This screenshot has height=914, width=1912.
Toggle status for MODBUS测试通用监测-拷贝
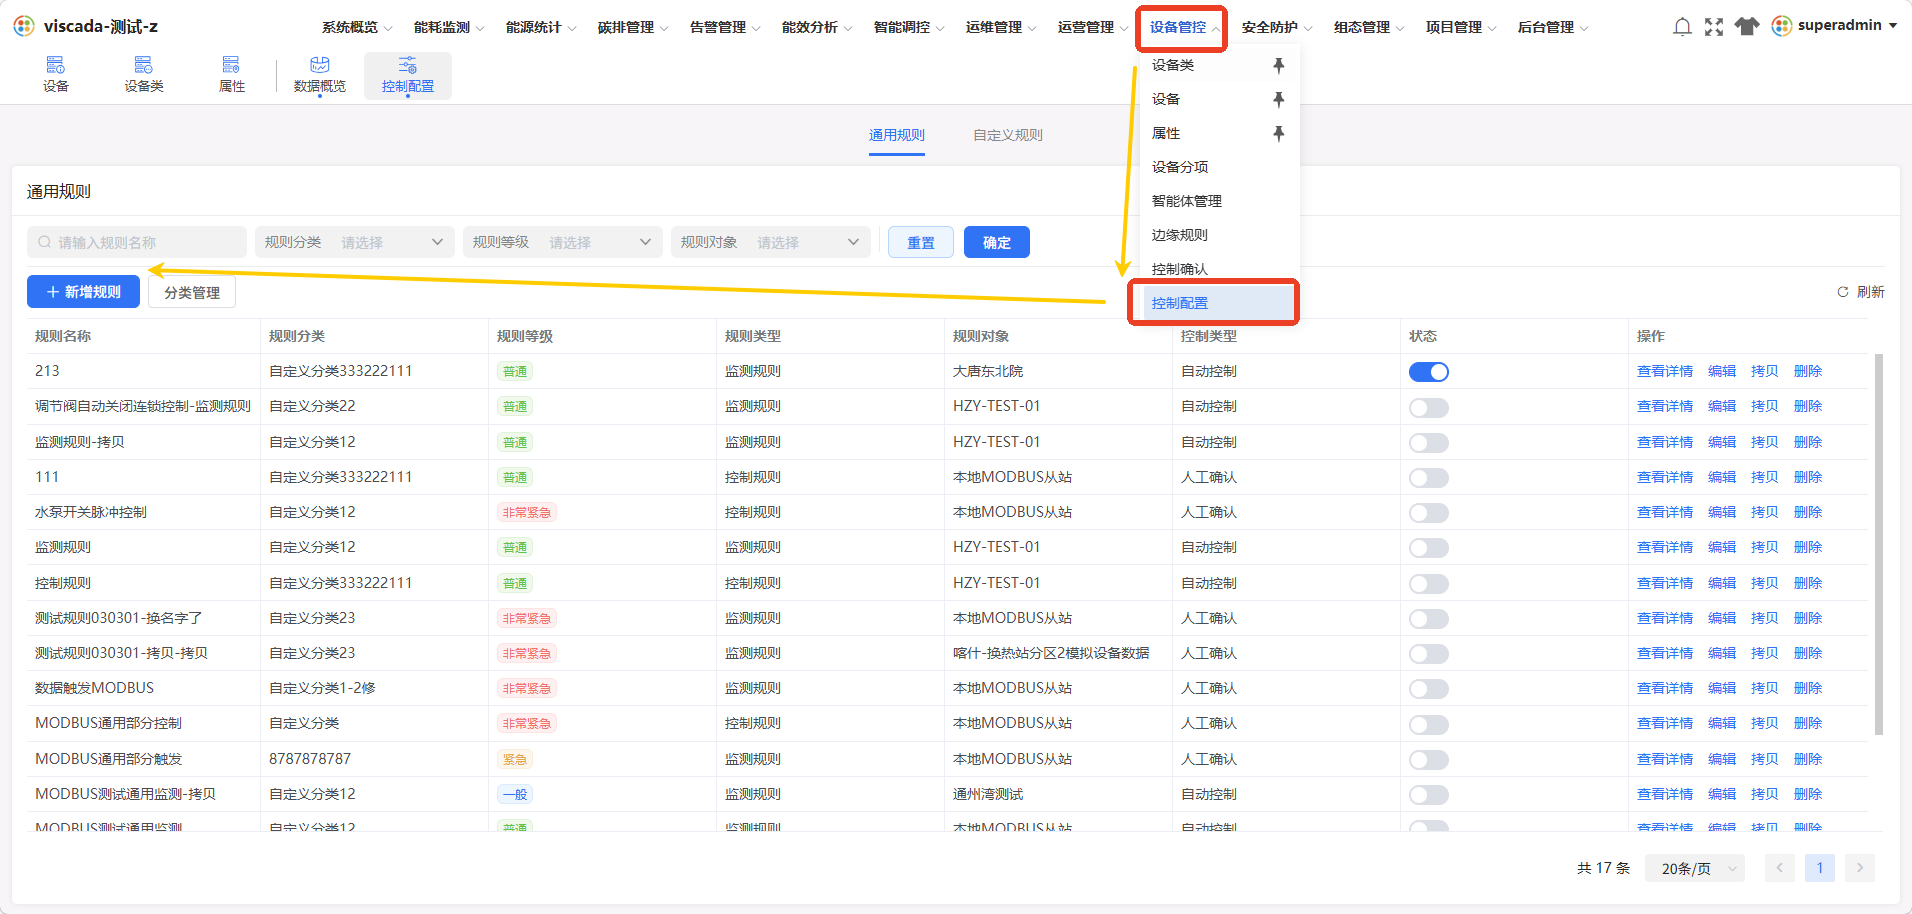pyautogui.click(x=1429, y=795)
